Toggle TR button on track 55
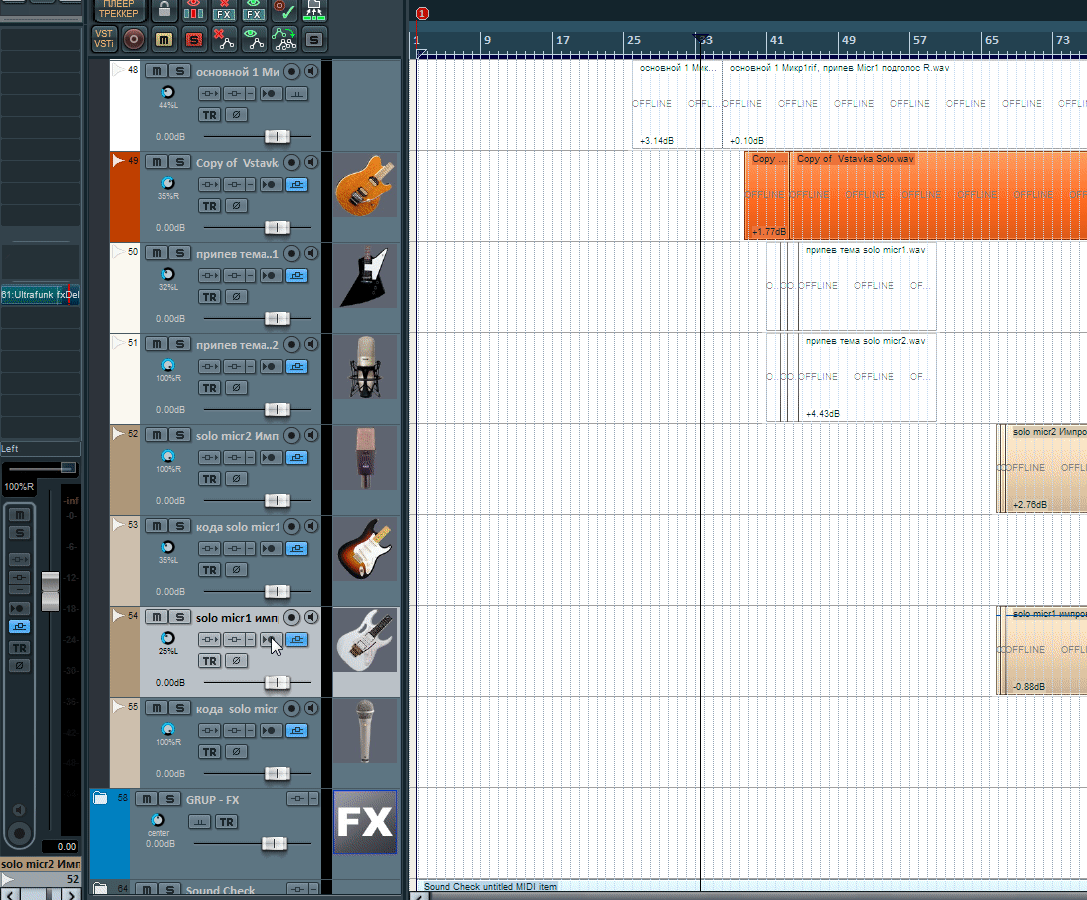 click(209, 752)
